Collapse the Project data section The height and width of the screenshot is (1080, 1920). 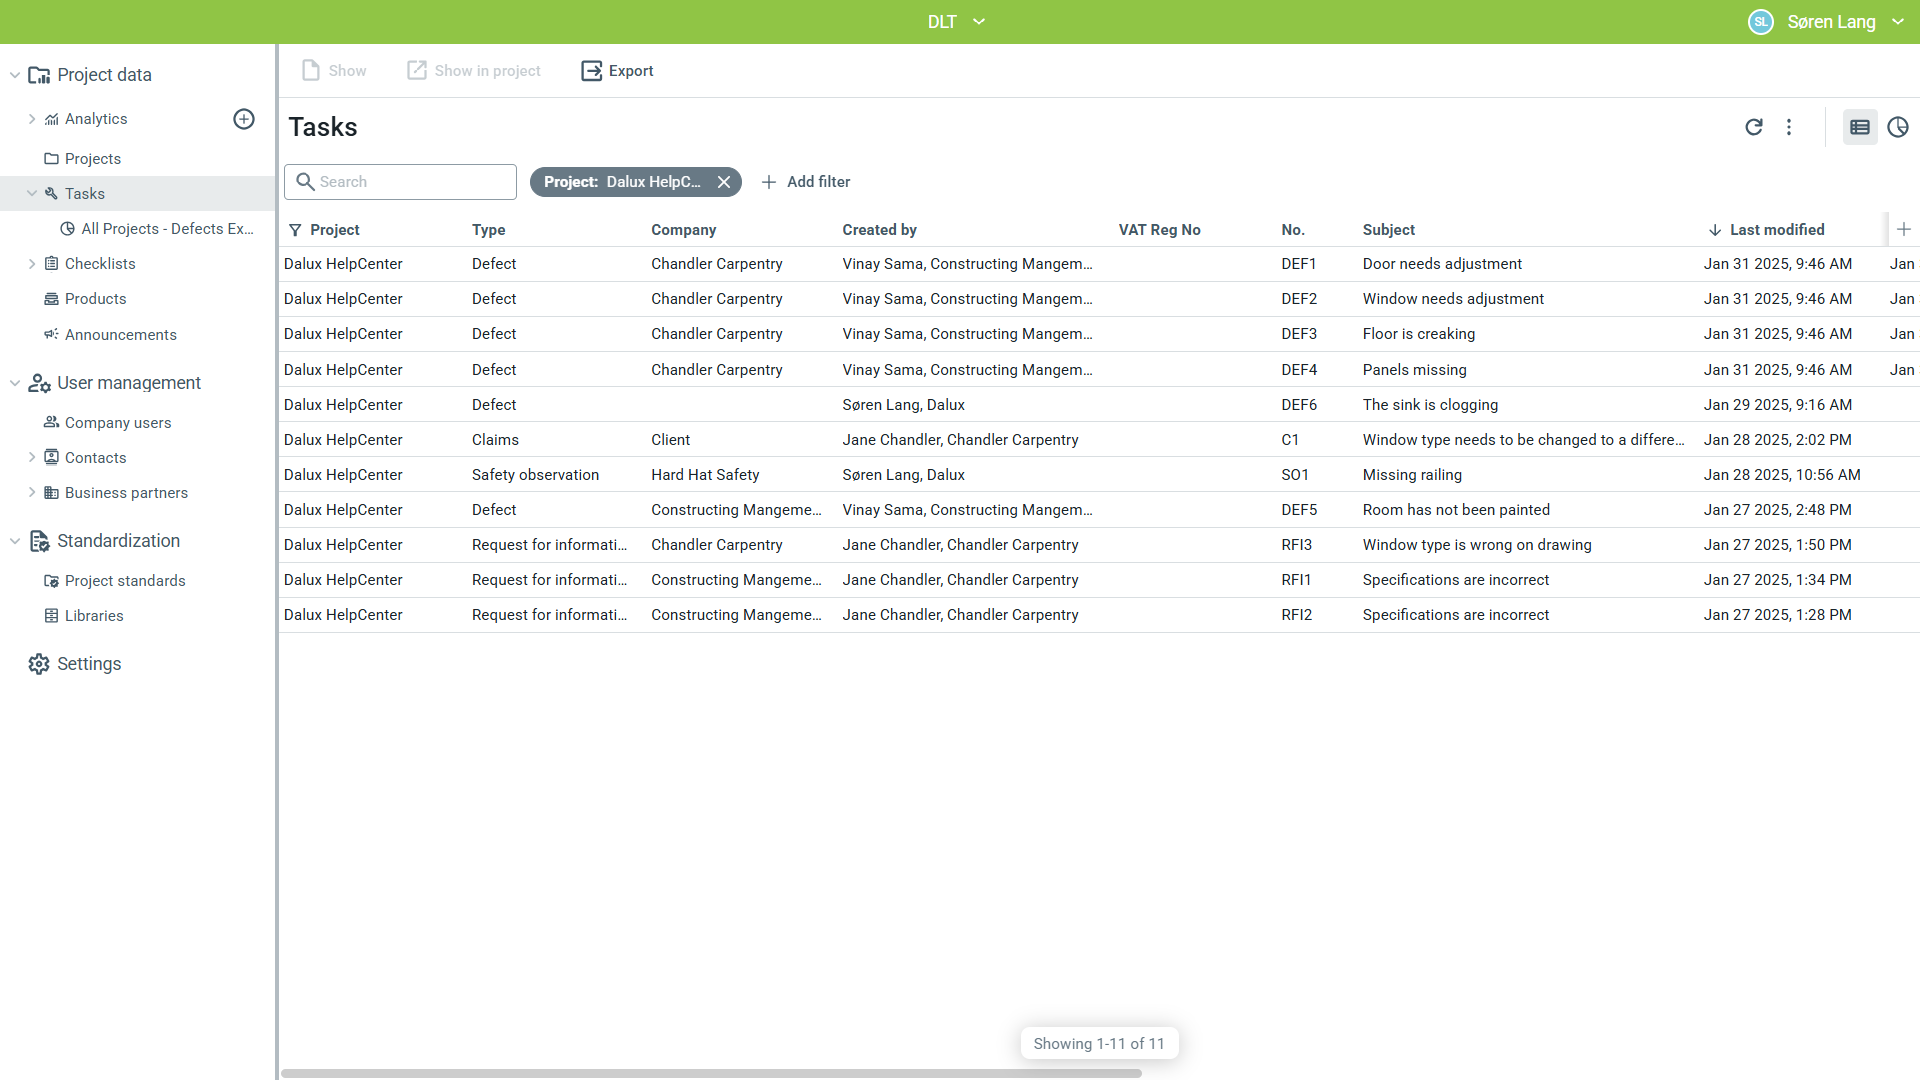coord(15,75)
